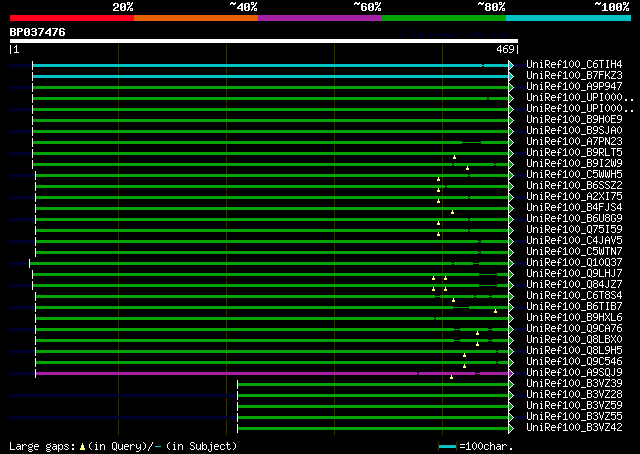Select the UniRef100_B9H0E9 entry
The width and height of the screenshot is (640, 454).
[575, 120]
